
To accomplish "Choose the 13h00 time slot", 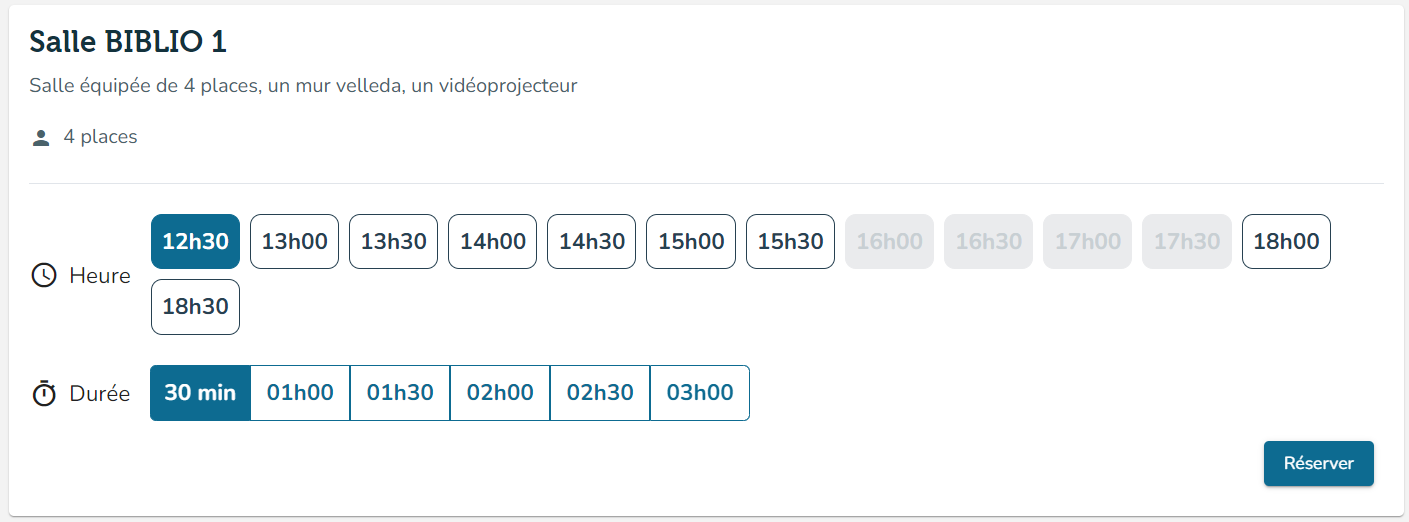I will pyautogui.click(x=294, y=241).
